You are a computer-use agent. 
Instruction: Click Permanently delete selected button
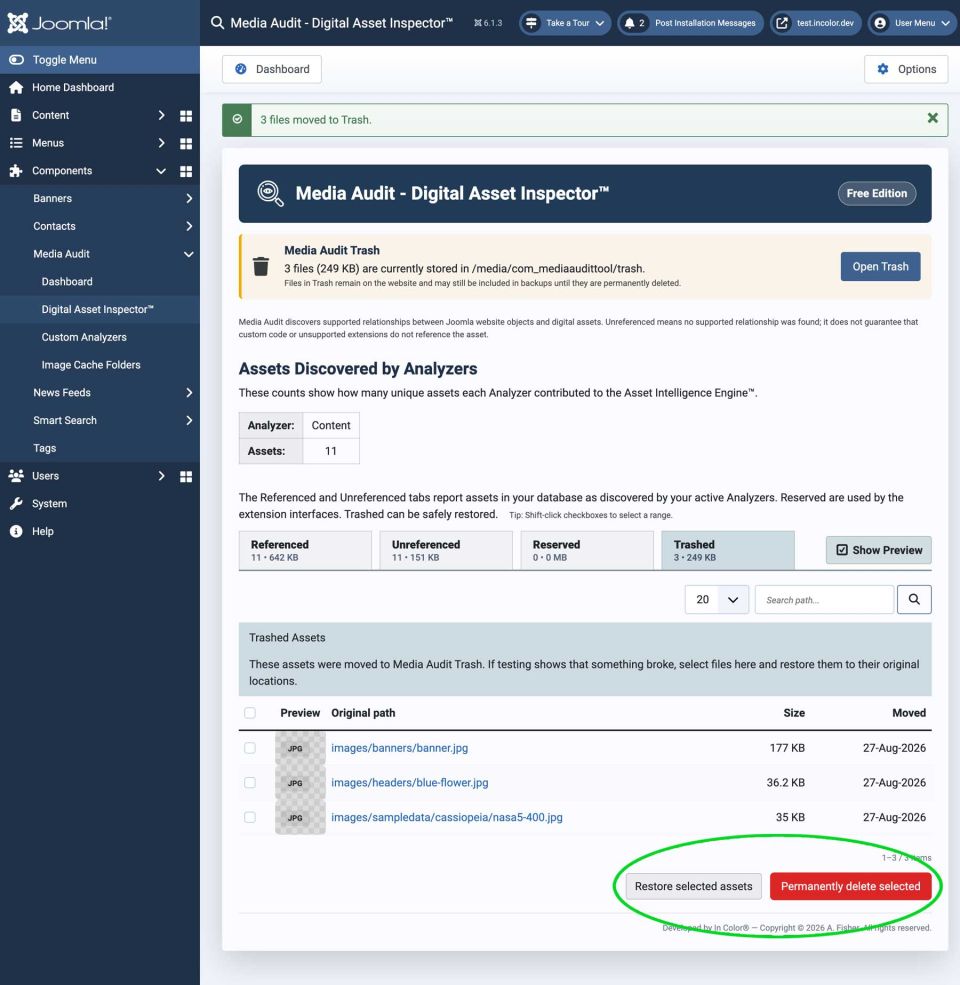tap(851, 886)
